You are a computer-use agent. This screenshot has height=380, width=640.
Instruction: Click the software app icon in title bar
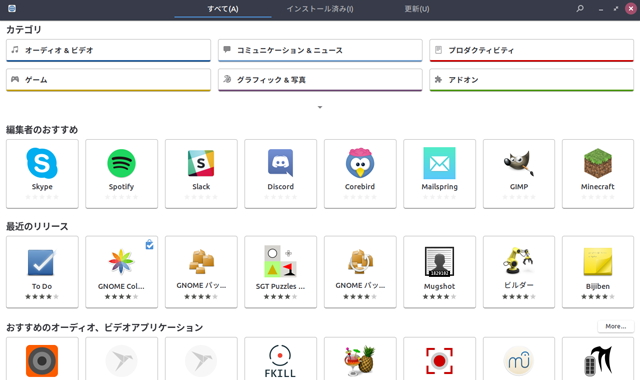click(12, 9)
